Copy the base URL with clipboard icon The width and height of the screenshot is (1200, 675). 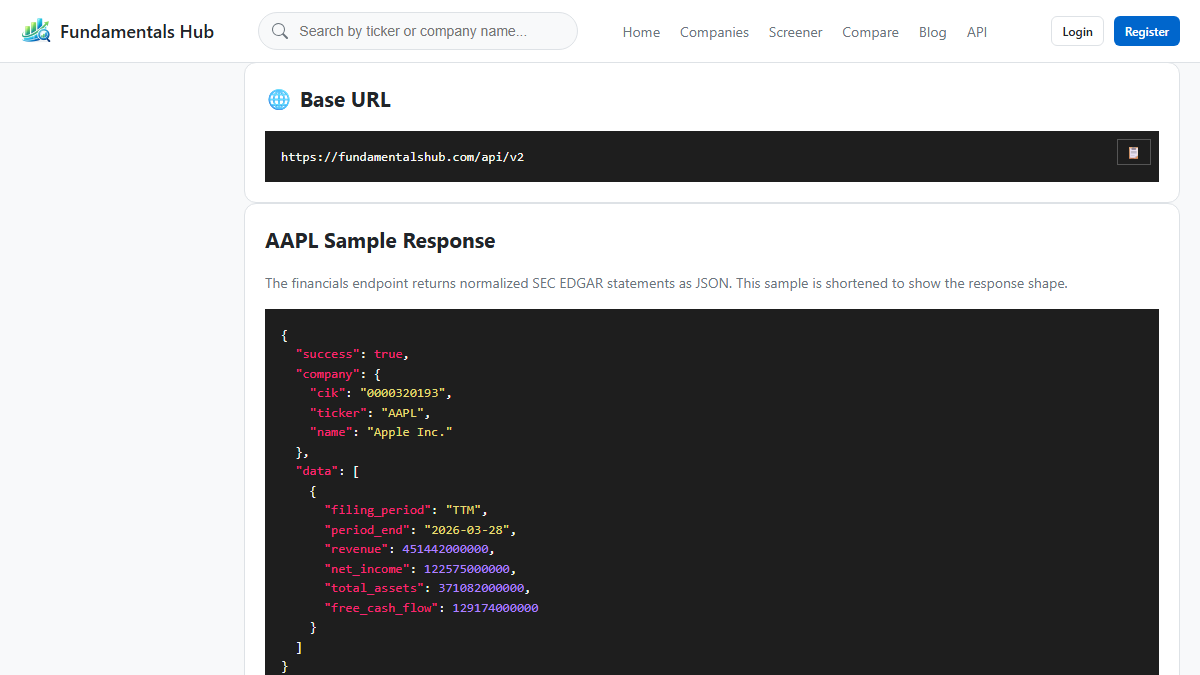[x=1134, y=152]
